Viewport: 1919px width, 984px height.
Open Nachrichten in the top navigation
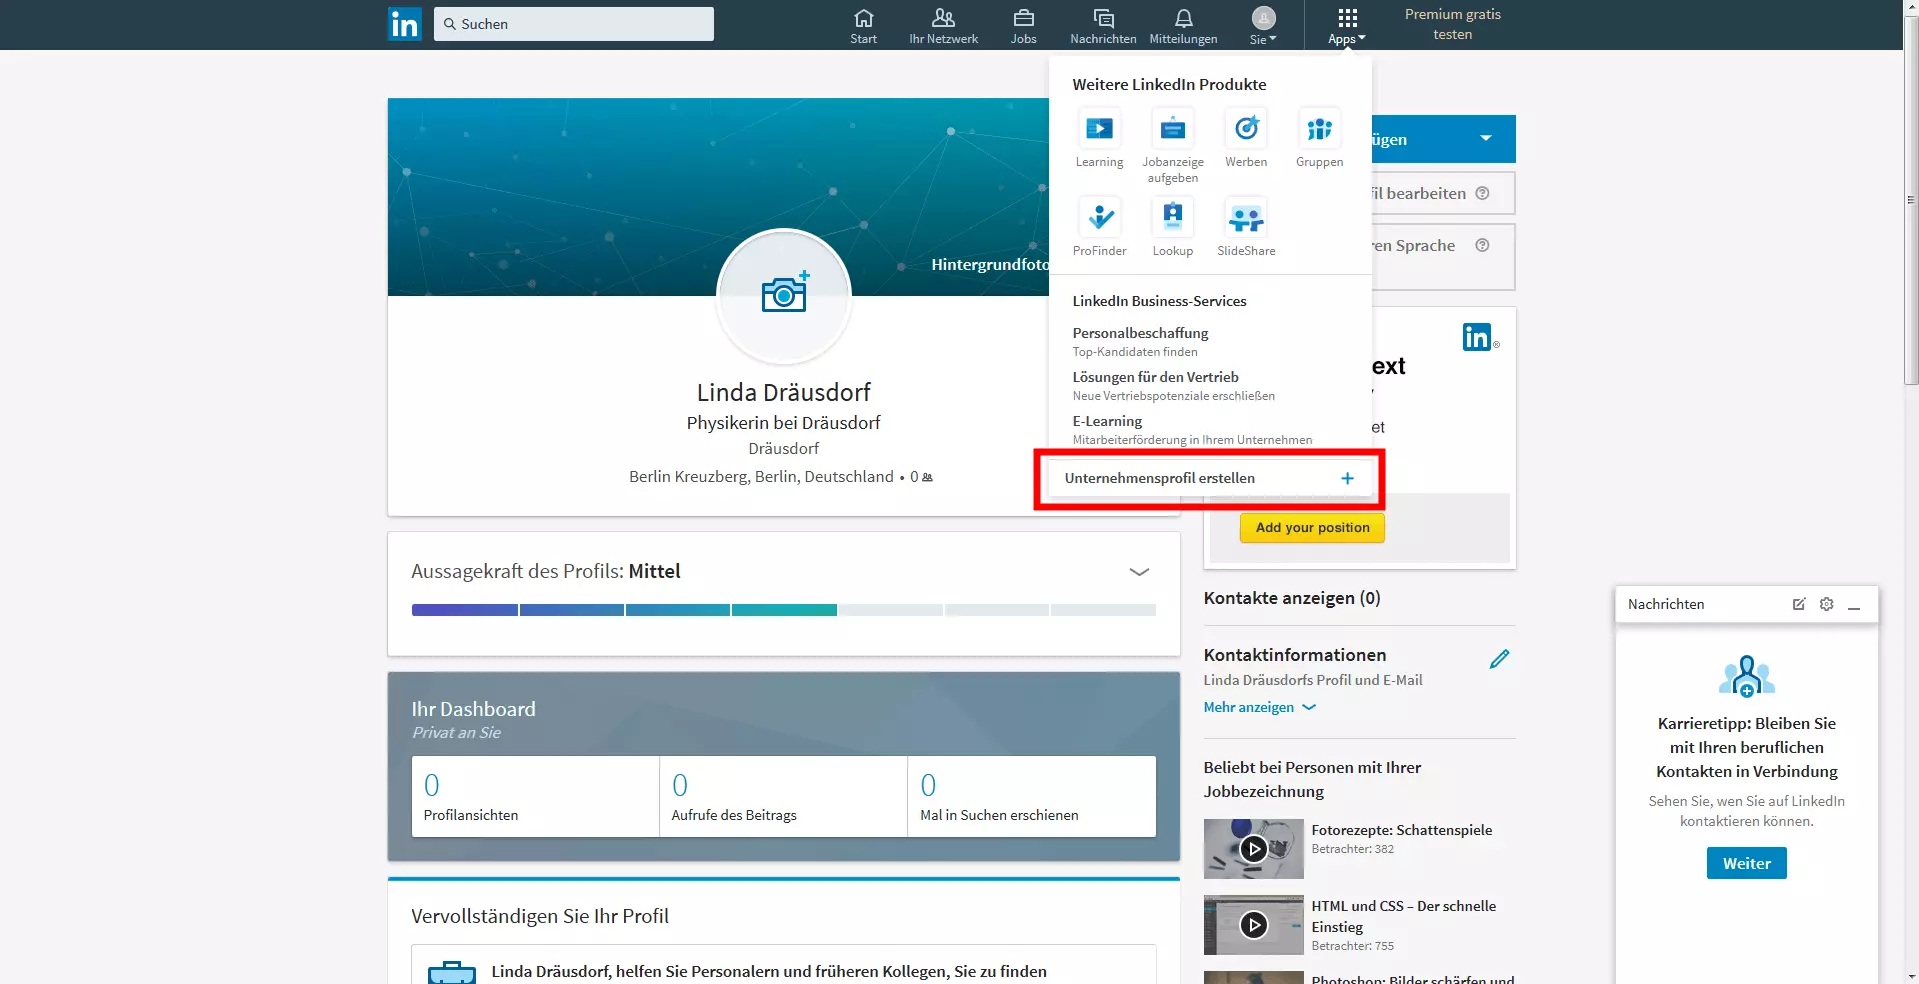(x=1103, y=26)
